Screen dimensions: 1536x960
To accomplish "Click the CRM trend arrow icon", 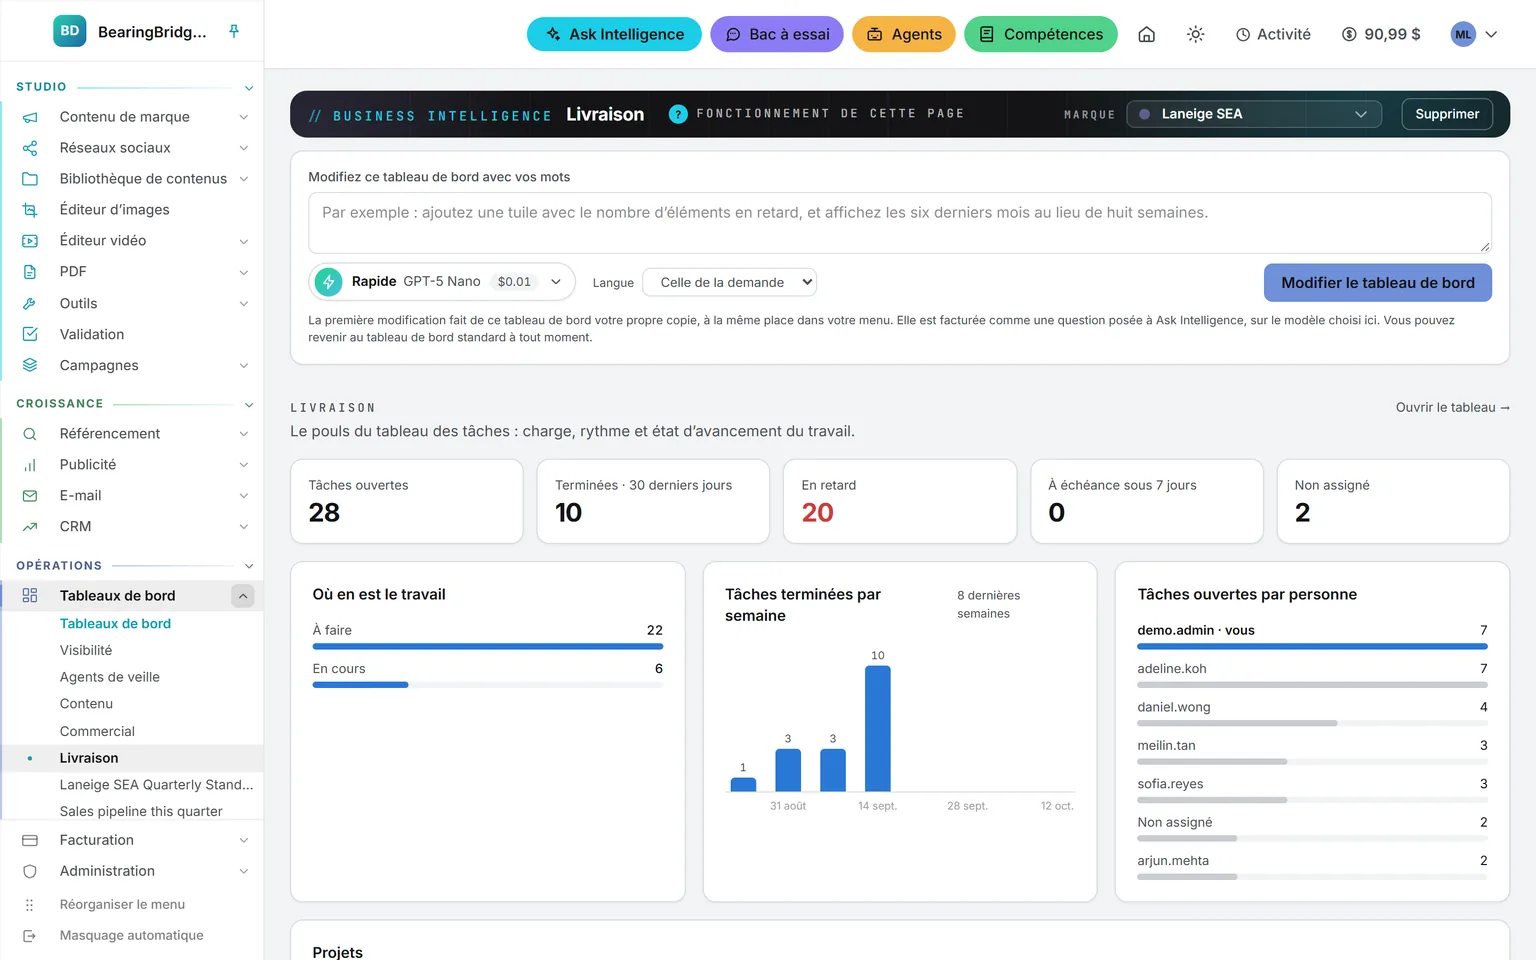I will point(30,527).
